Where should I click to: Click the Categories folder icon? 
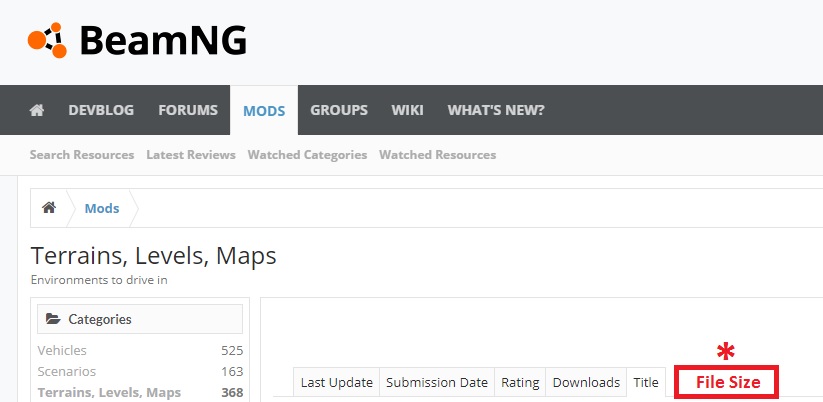53,319
